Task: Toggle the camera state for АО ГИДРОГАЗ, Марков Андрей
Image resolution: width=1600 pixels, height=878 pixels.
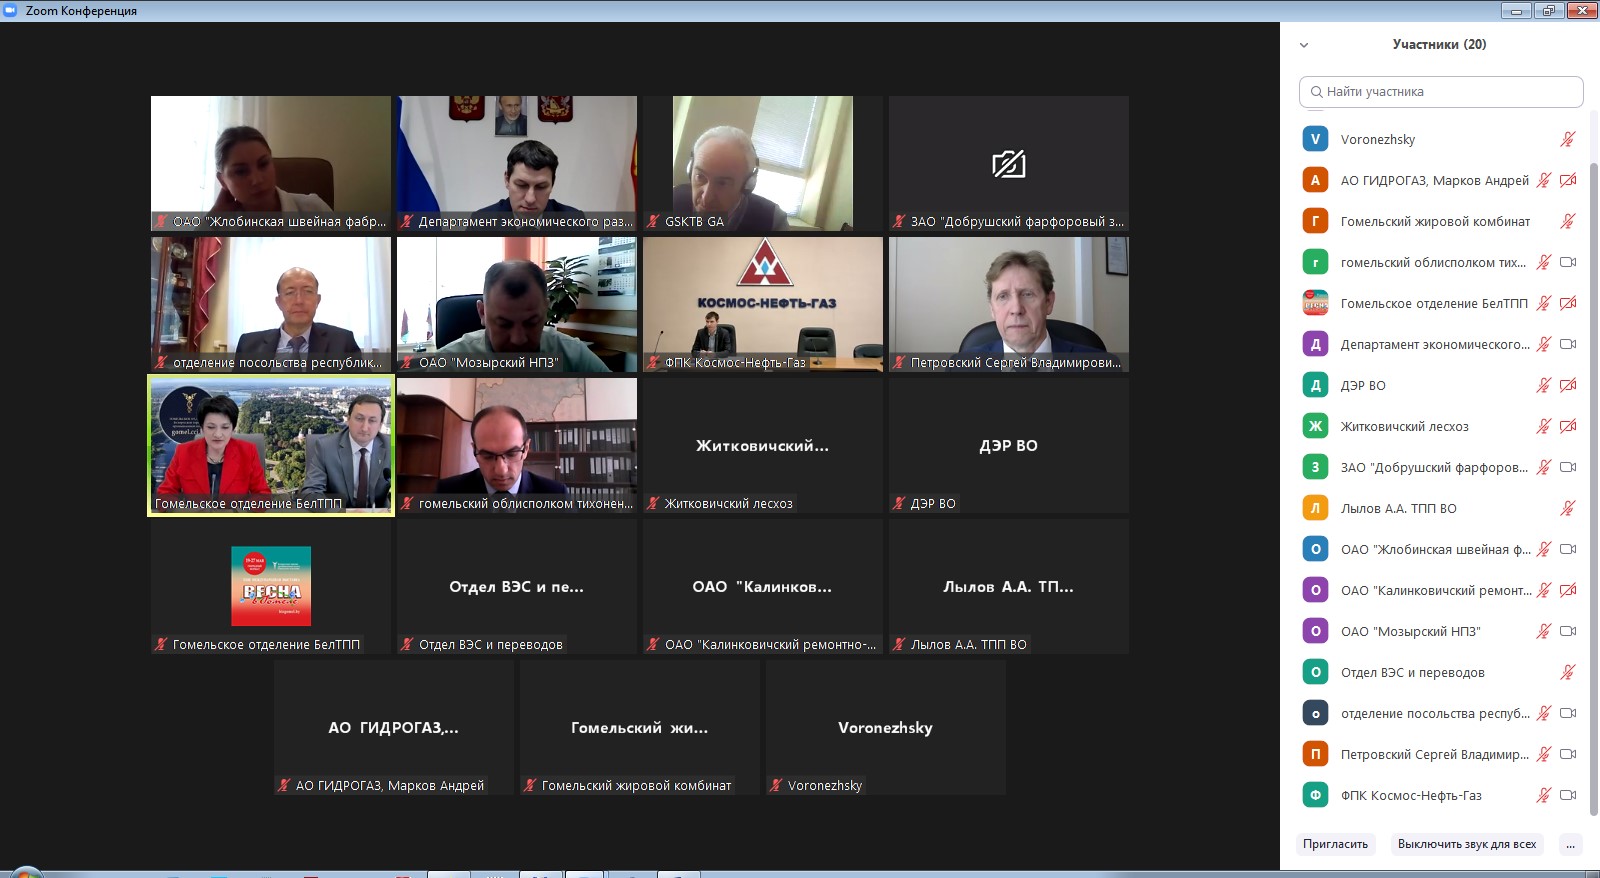Action: (x=1567, y=181)
